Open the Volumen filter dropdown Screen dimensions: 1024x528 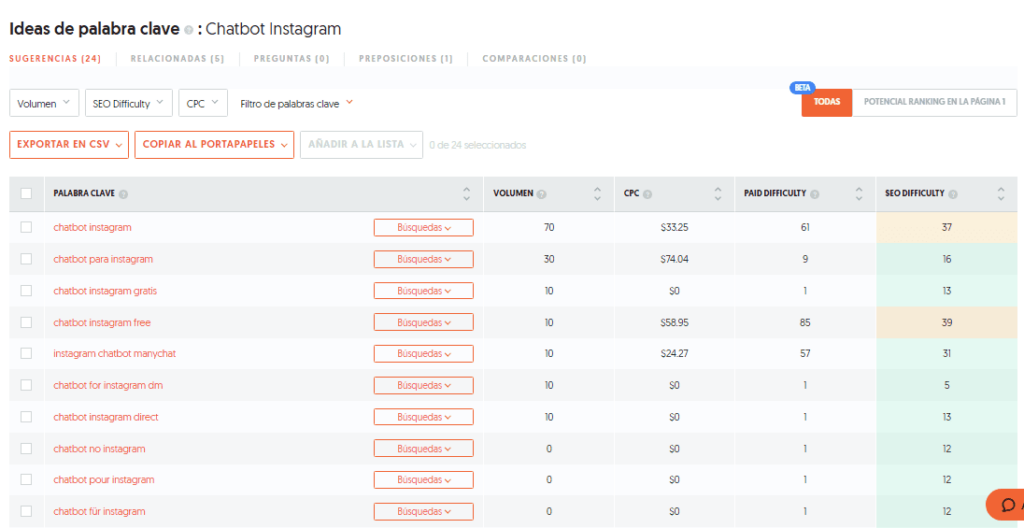point(44,103)
